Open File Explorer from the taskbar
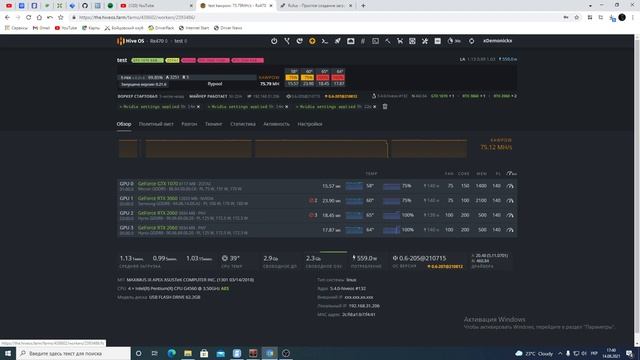This screenshot has height=360, width=640. pyautogui.click(x=188, y=353)
